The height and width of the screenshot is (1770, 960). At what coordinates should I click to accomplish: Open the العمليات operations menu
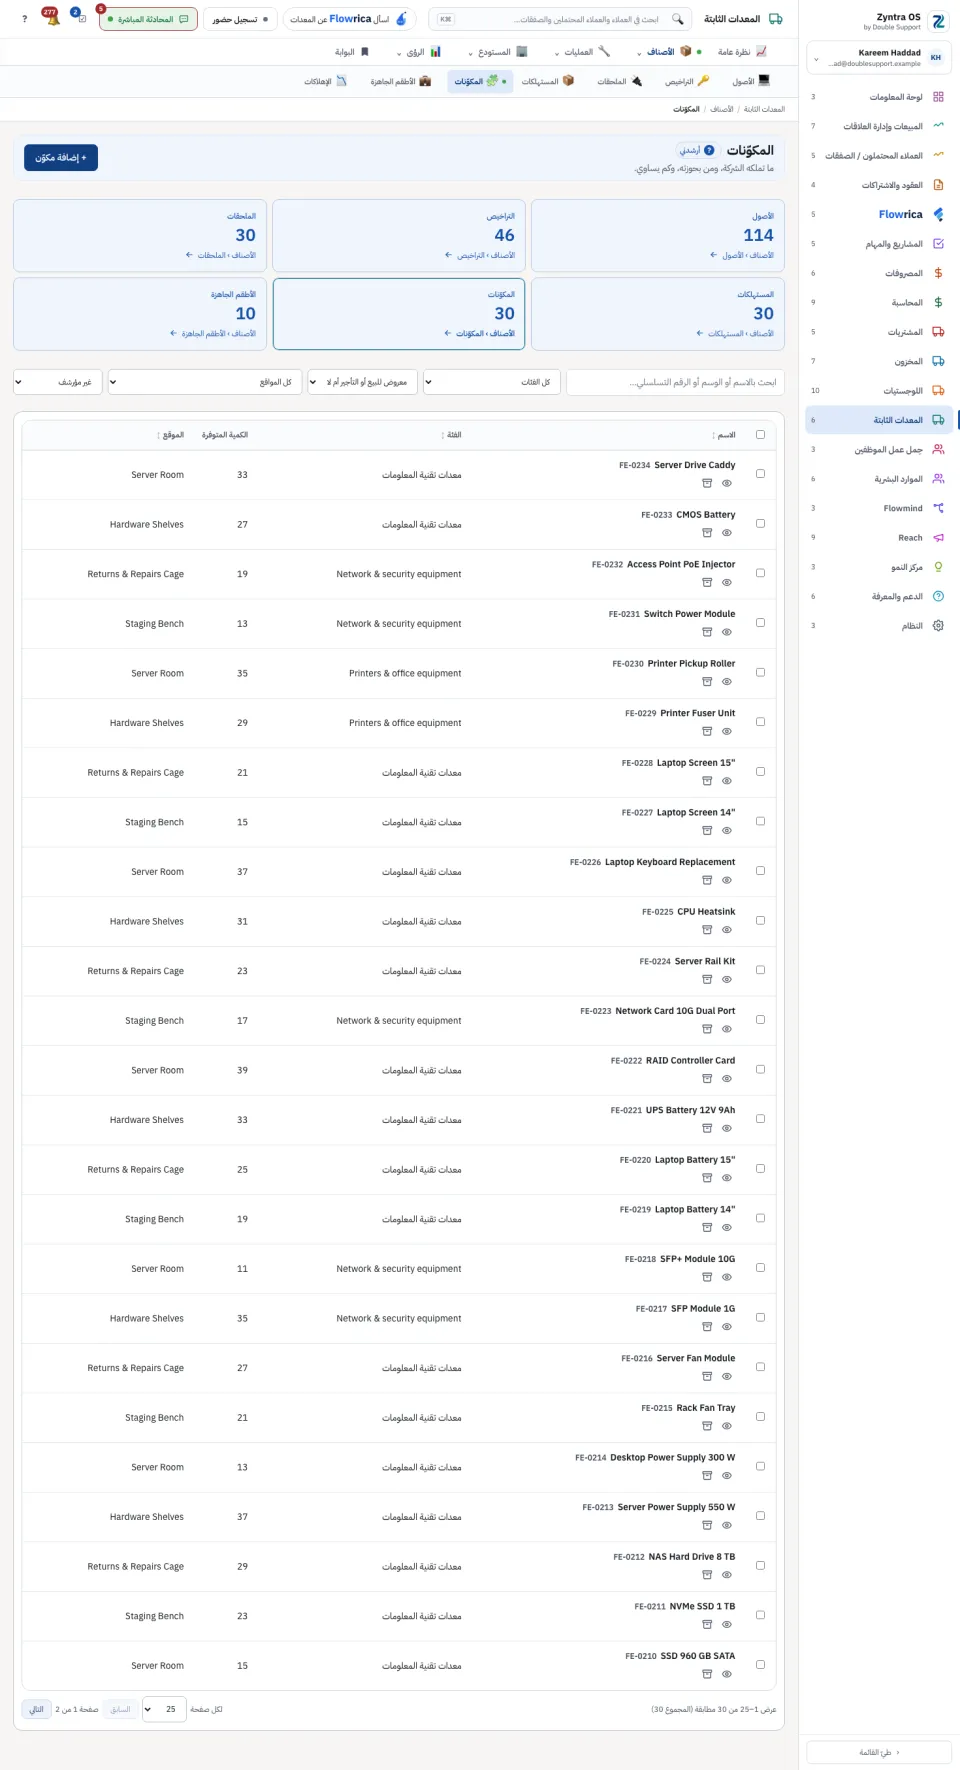click(582, 52)
